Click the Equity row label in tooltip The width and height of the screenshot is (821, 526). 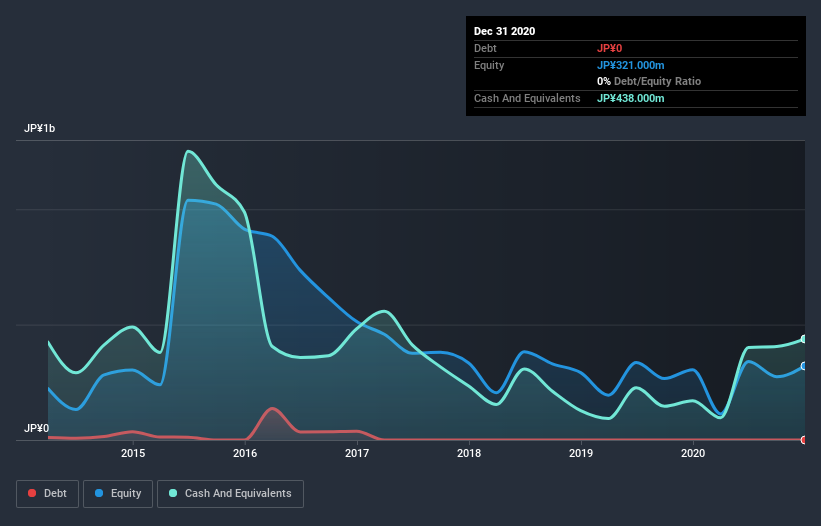pyautogui.click(x=489, y=65)
